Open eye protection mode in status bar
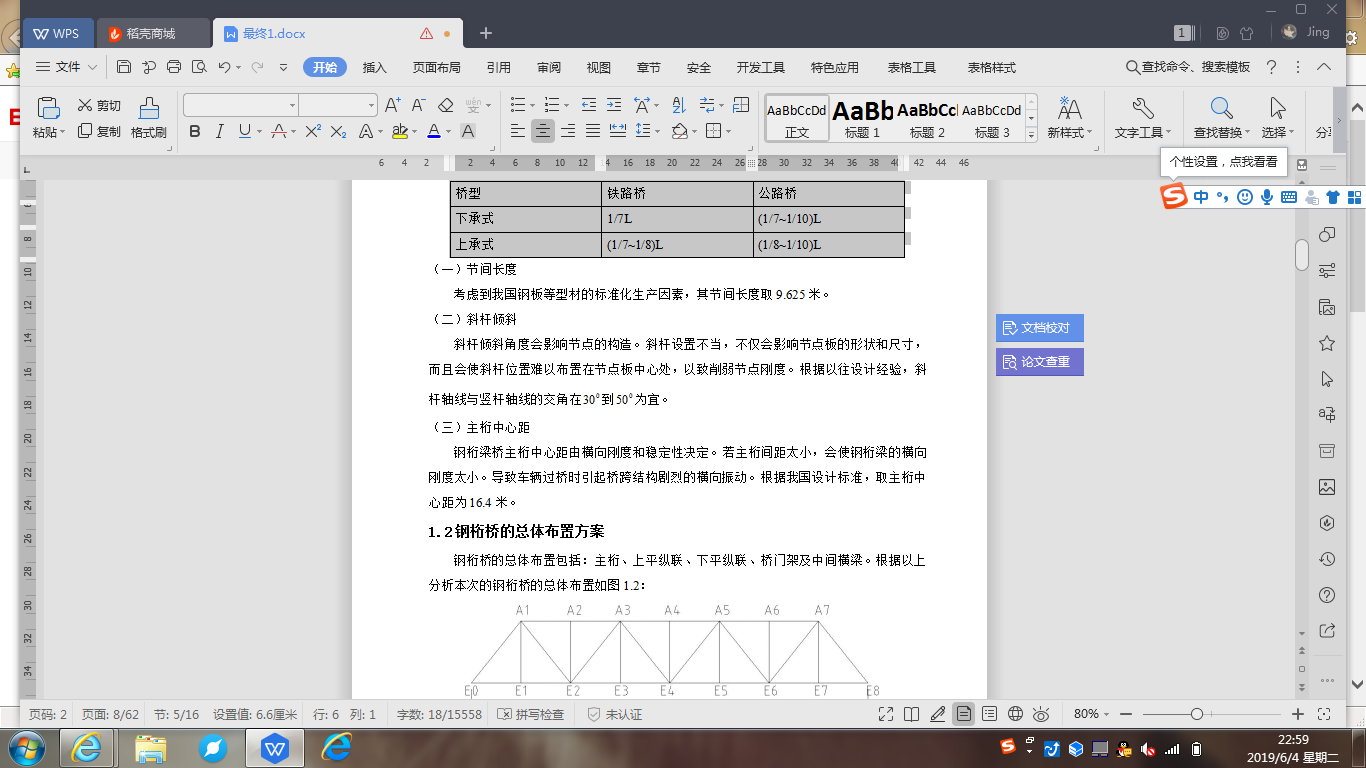Viewport: 1366px width, 768px height. coord(1041,714)
